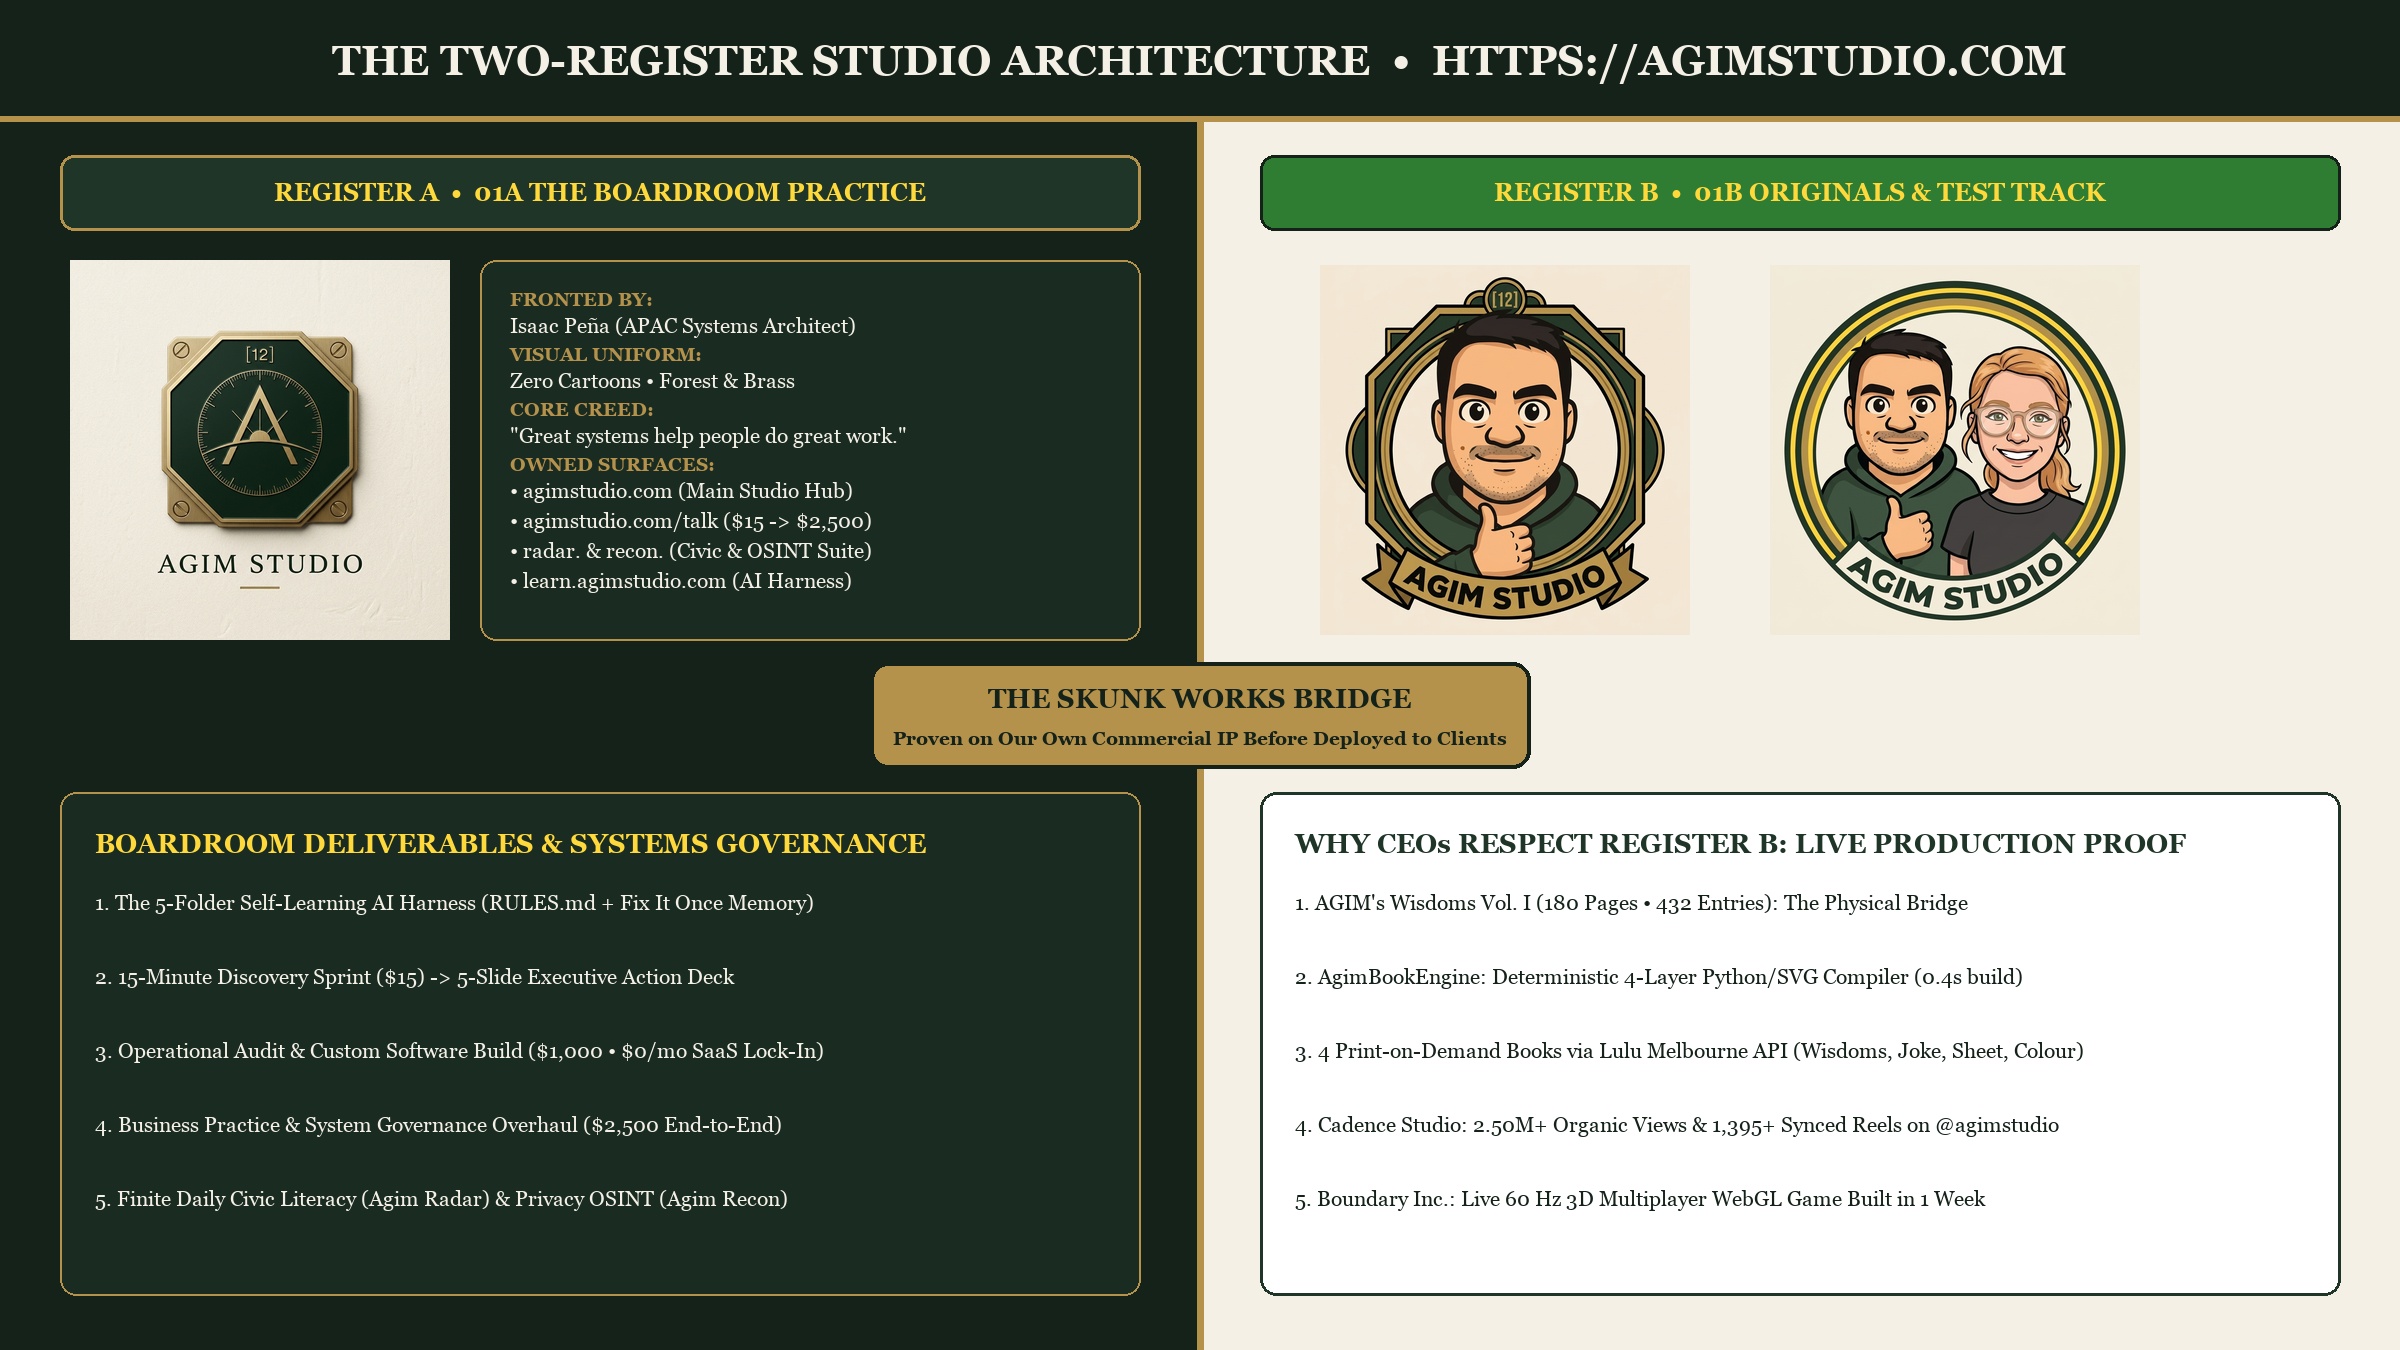Viewport: 2400px width, 1350px height.
Task: Click agimstudio.com/talk ($15 -> $2,500) entry
Action: 691,521
